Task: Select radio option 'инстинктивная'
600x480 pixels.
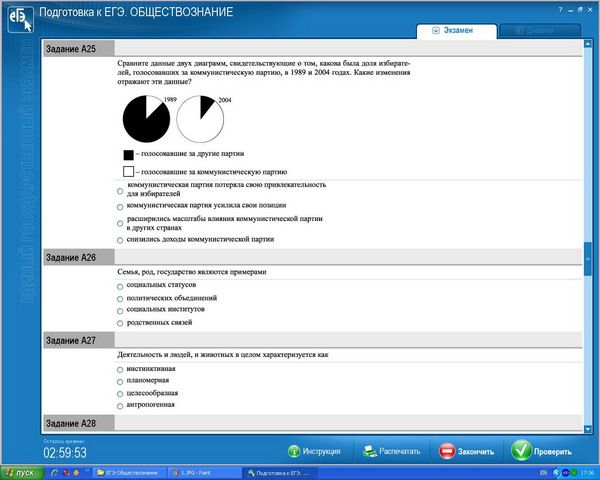Action: click(x=121, y=369)
